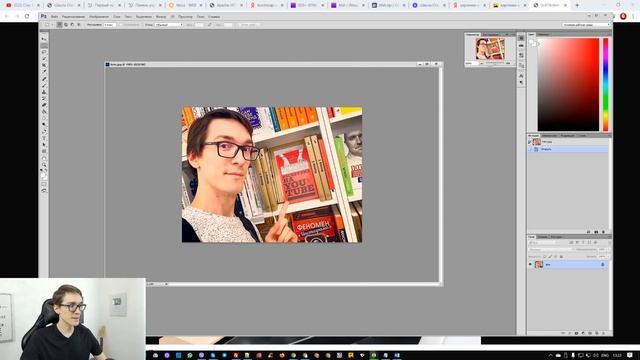Select the Healing Brush tool

coord(44,78)
